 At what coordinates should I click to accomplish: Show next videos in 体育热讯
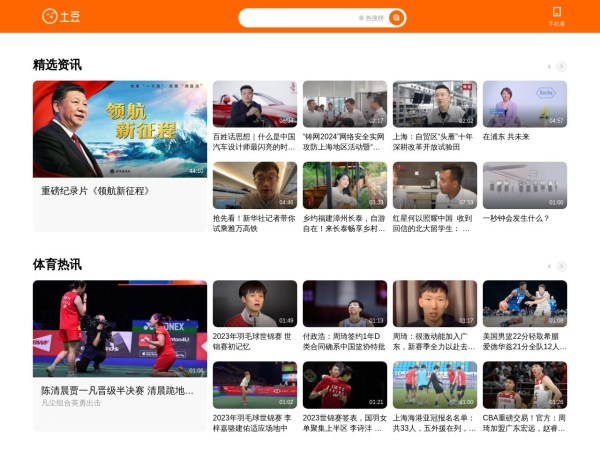tap(562, 266)
